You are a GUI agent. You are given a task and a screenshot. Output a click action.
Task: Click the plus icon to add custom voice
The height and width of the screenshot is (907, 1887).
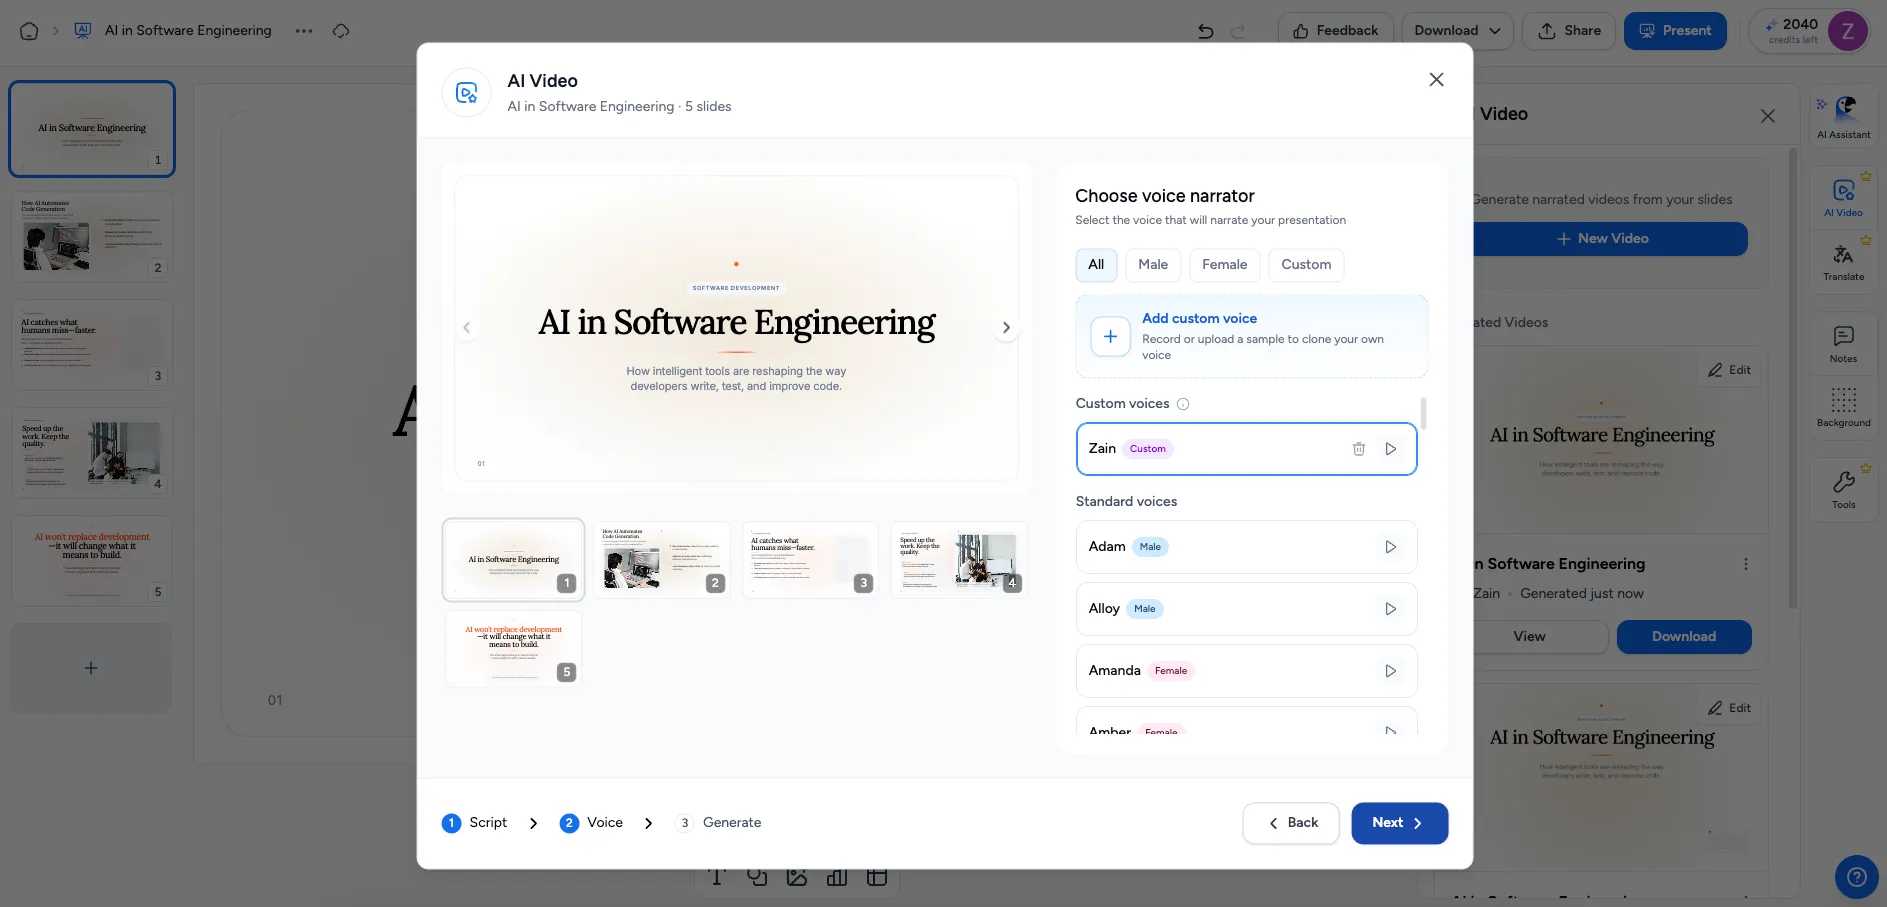[1110, 337]
